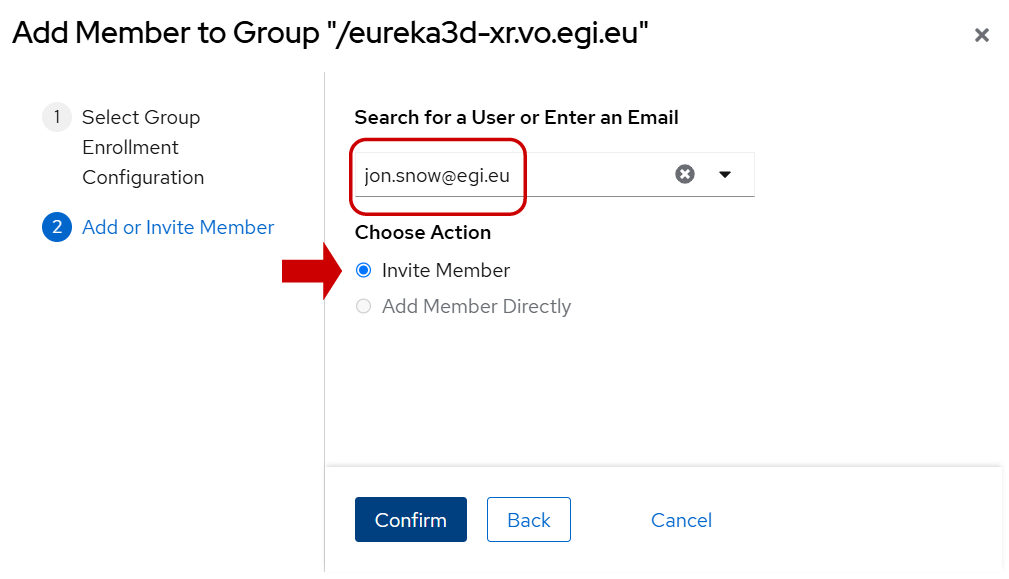The width and height of the screenshot is (1009, 579).
Task: Open the Add or Invite Member step
Action: coord(178,227)
